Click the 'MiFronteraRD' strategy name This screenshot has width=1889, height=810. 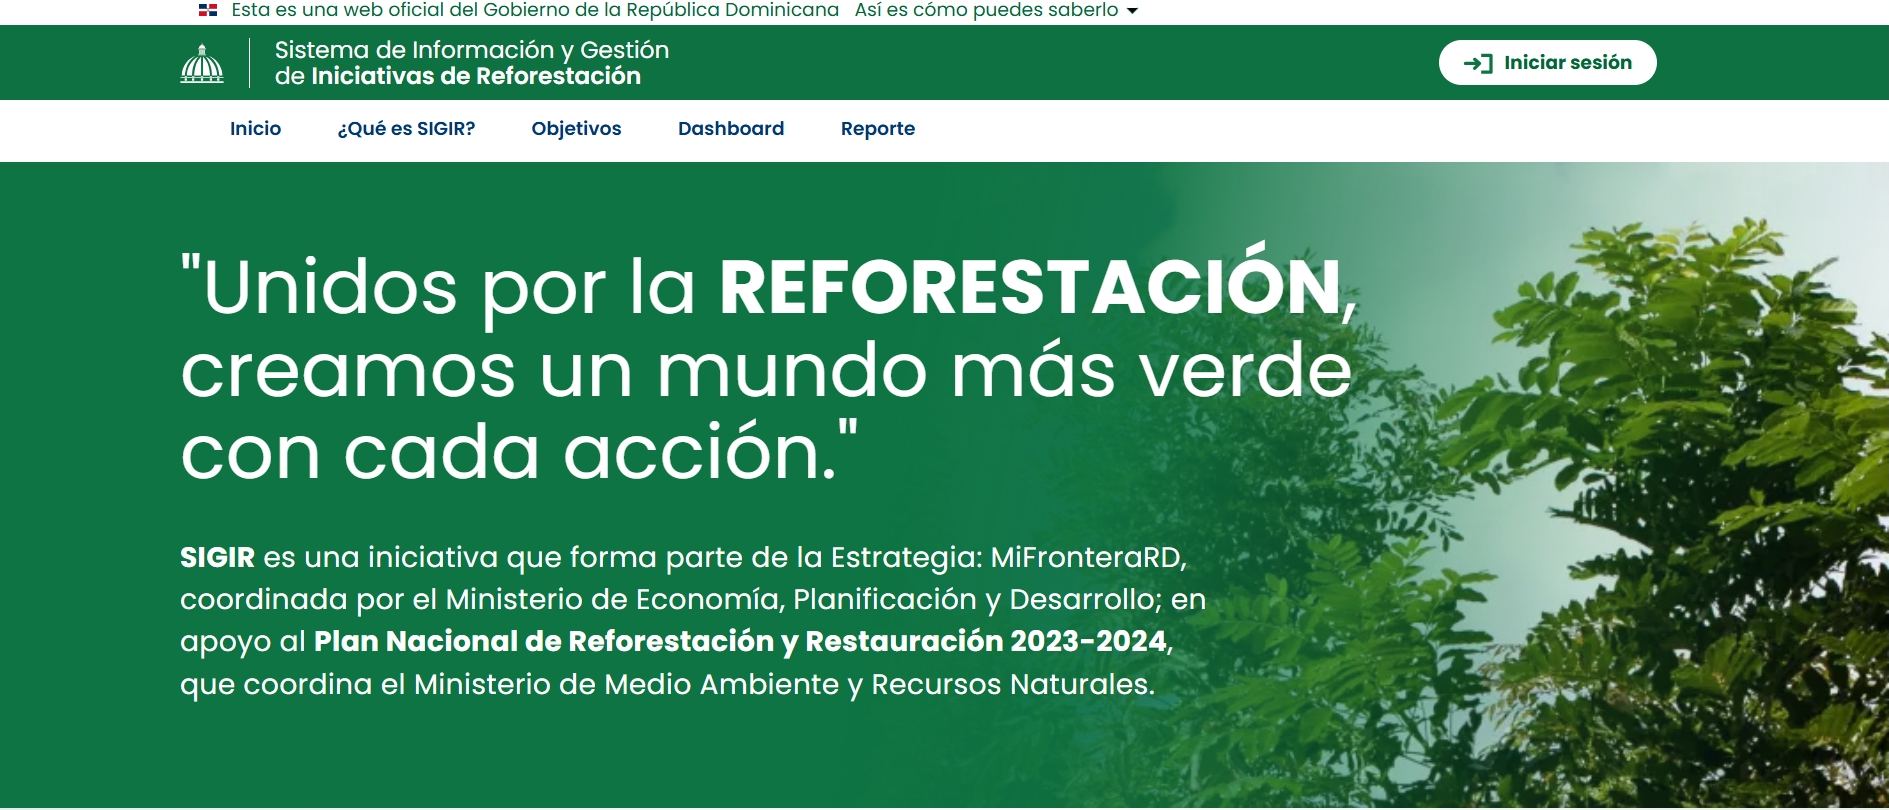[1086, 557]
